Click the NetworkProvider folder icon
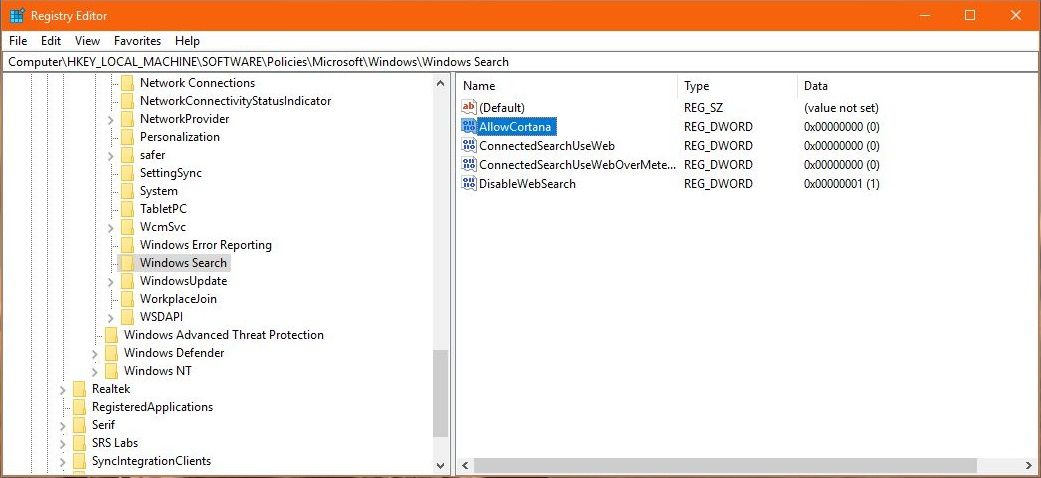 127,119
